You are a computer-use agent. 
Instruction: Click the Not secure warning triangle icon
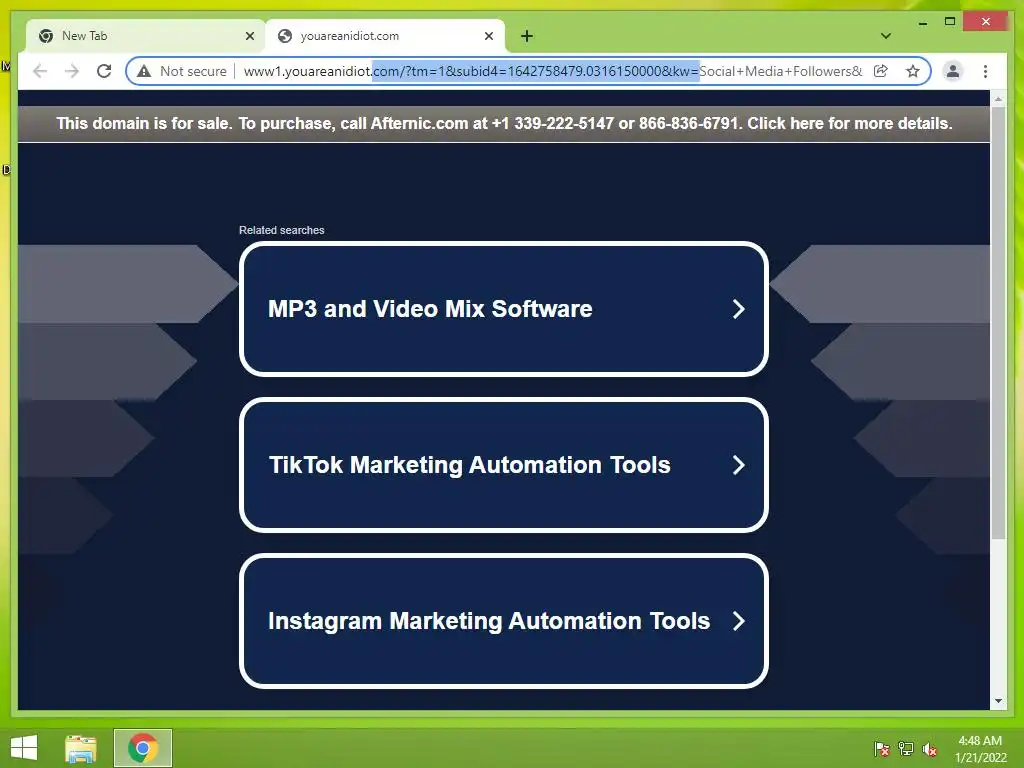(x=144, y=71)
